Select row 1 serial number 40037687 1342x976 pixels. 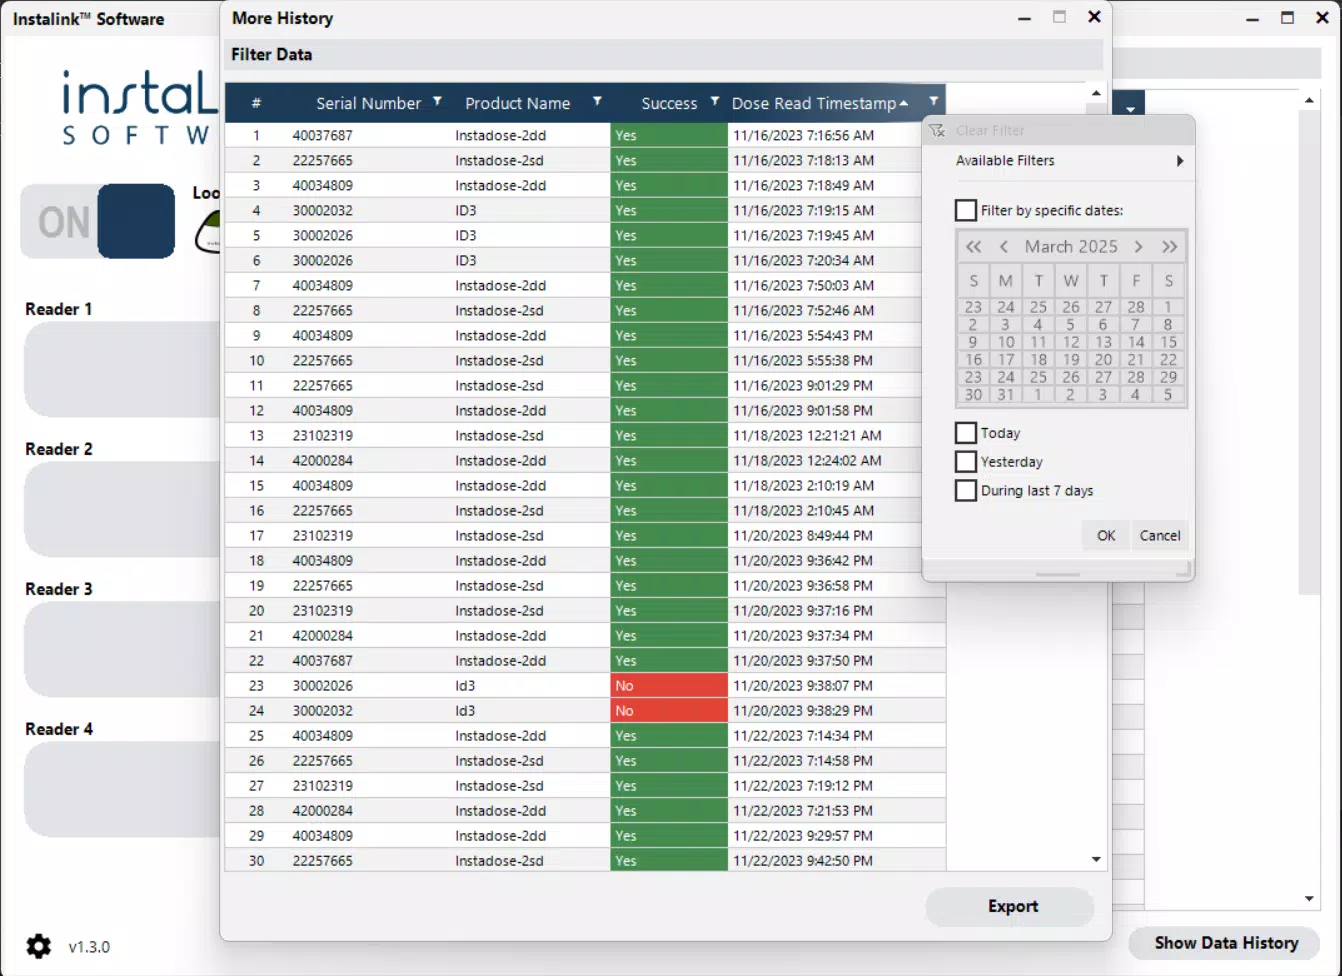coord(322,135)
